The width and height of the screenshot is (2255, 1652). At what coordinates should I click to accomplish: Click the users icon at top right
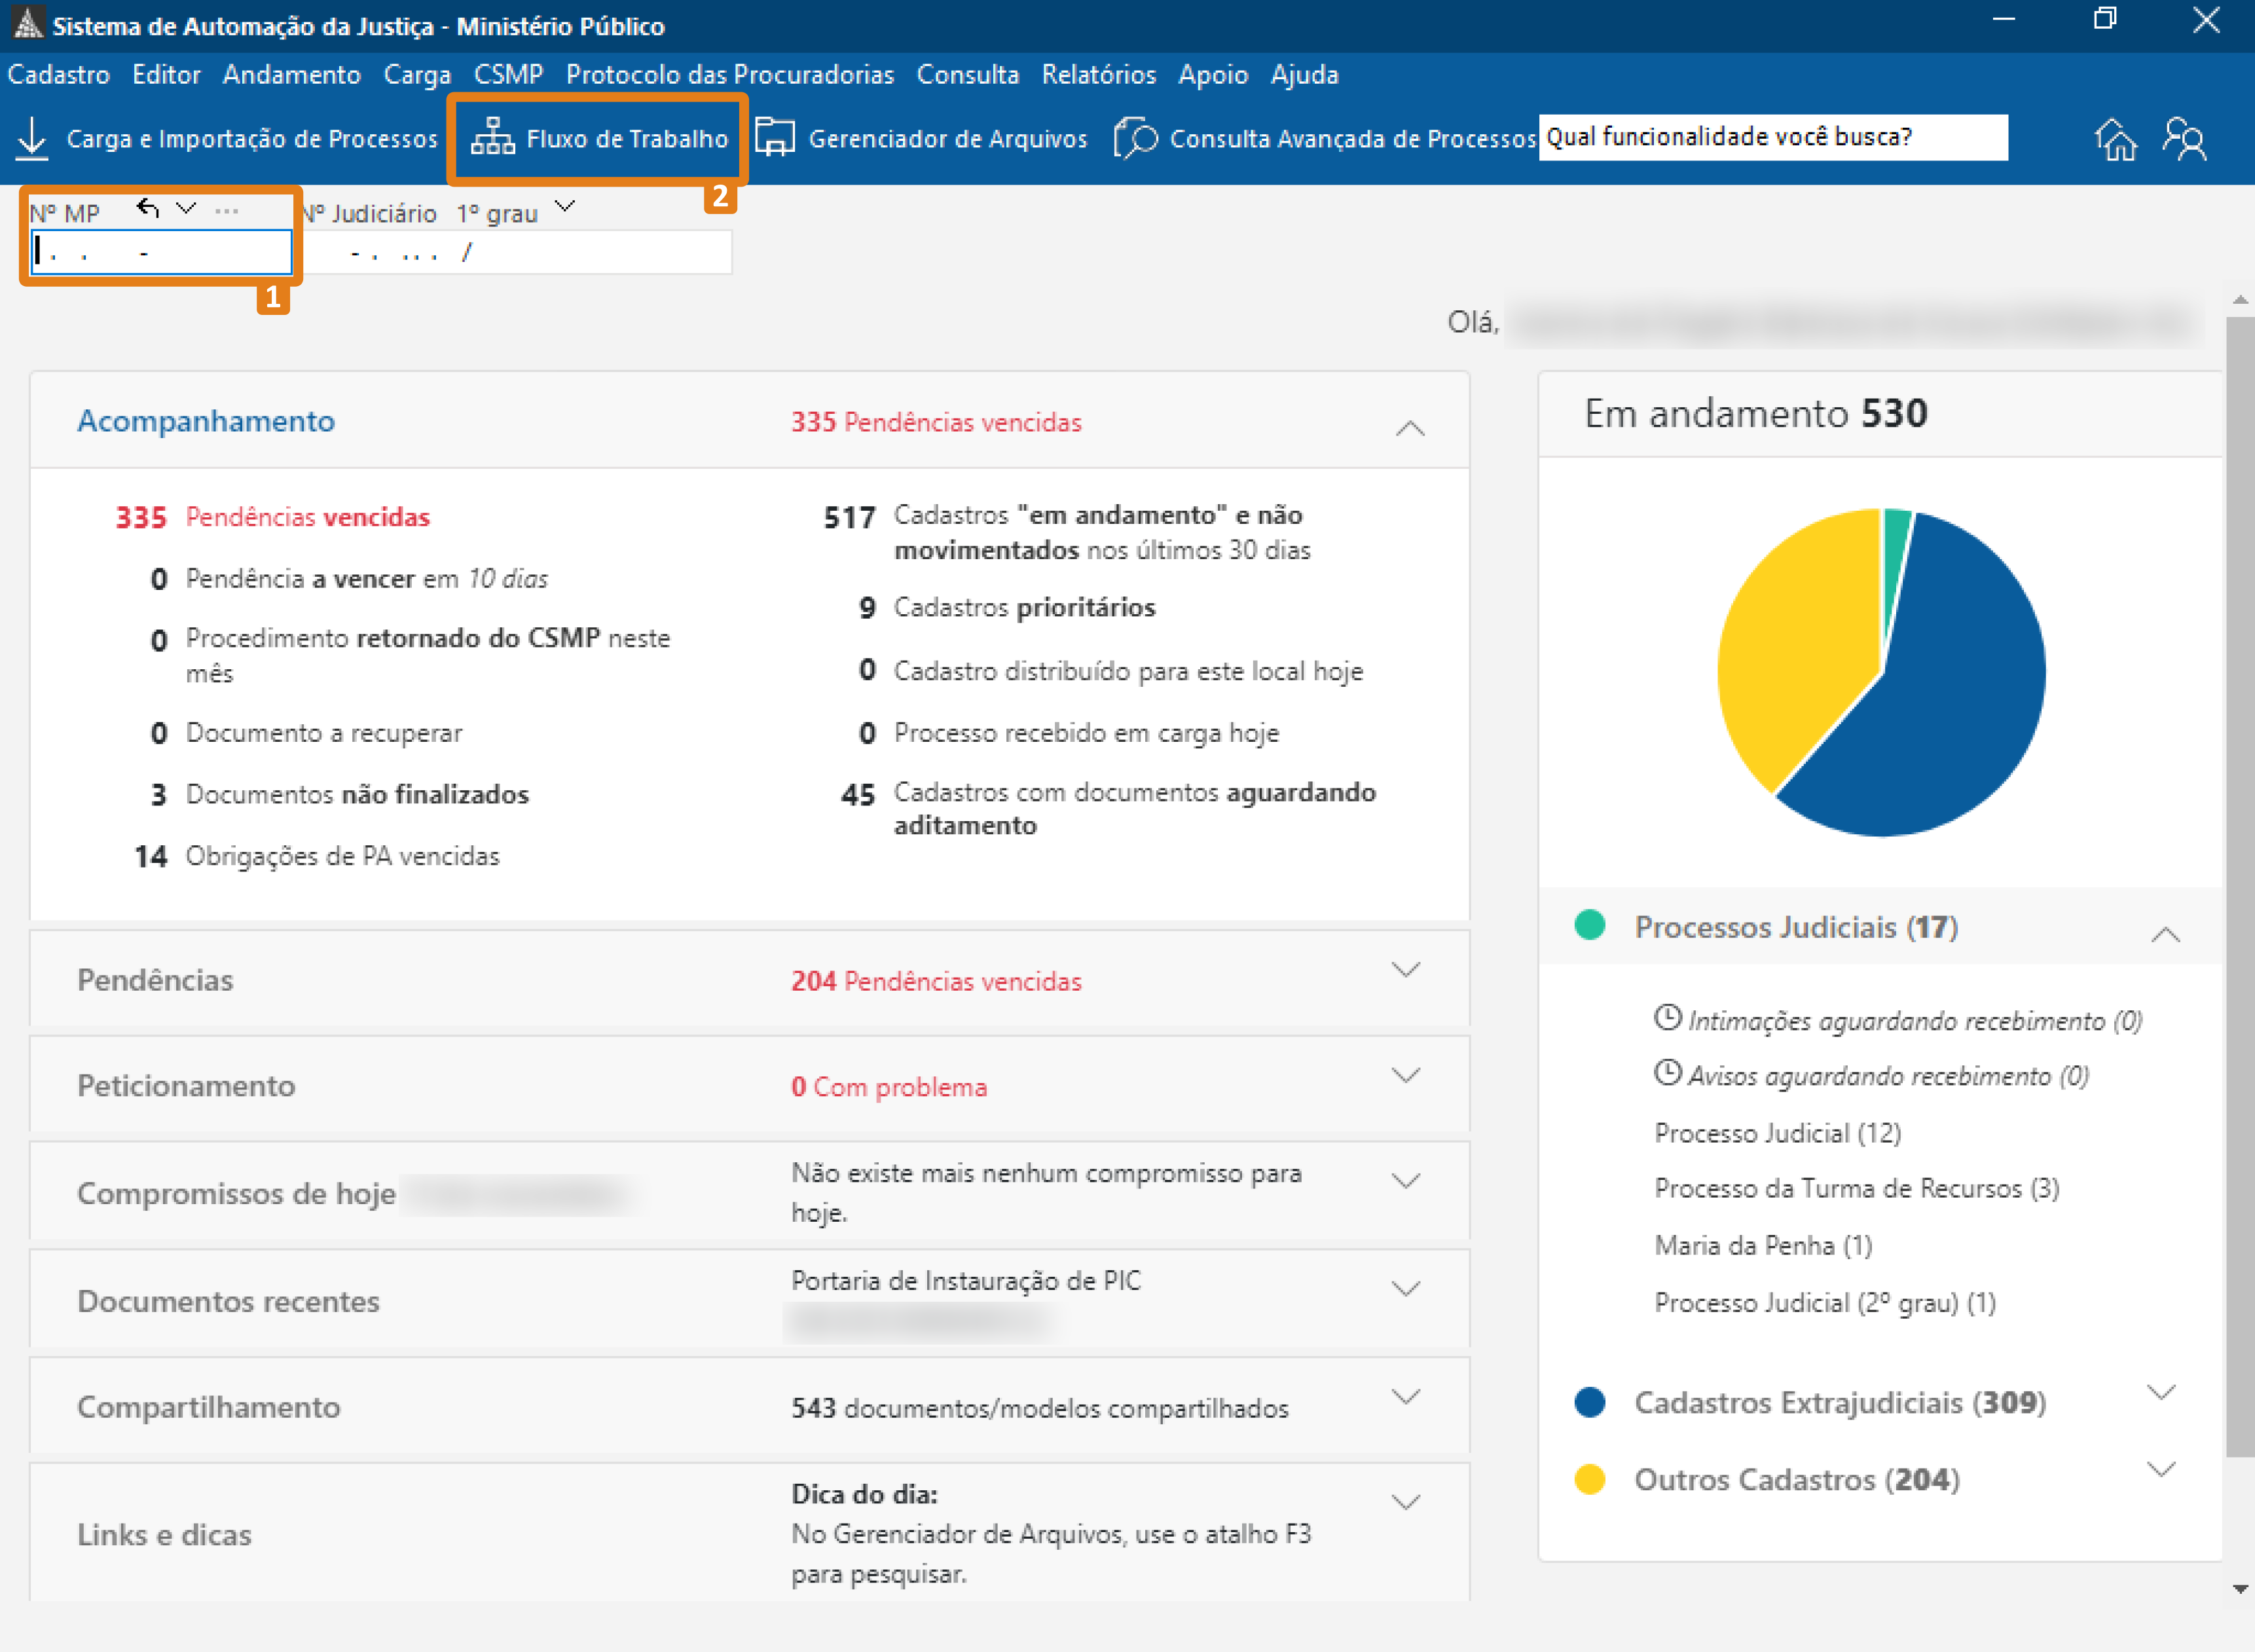click(x=2184, y=139)
